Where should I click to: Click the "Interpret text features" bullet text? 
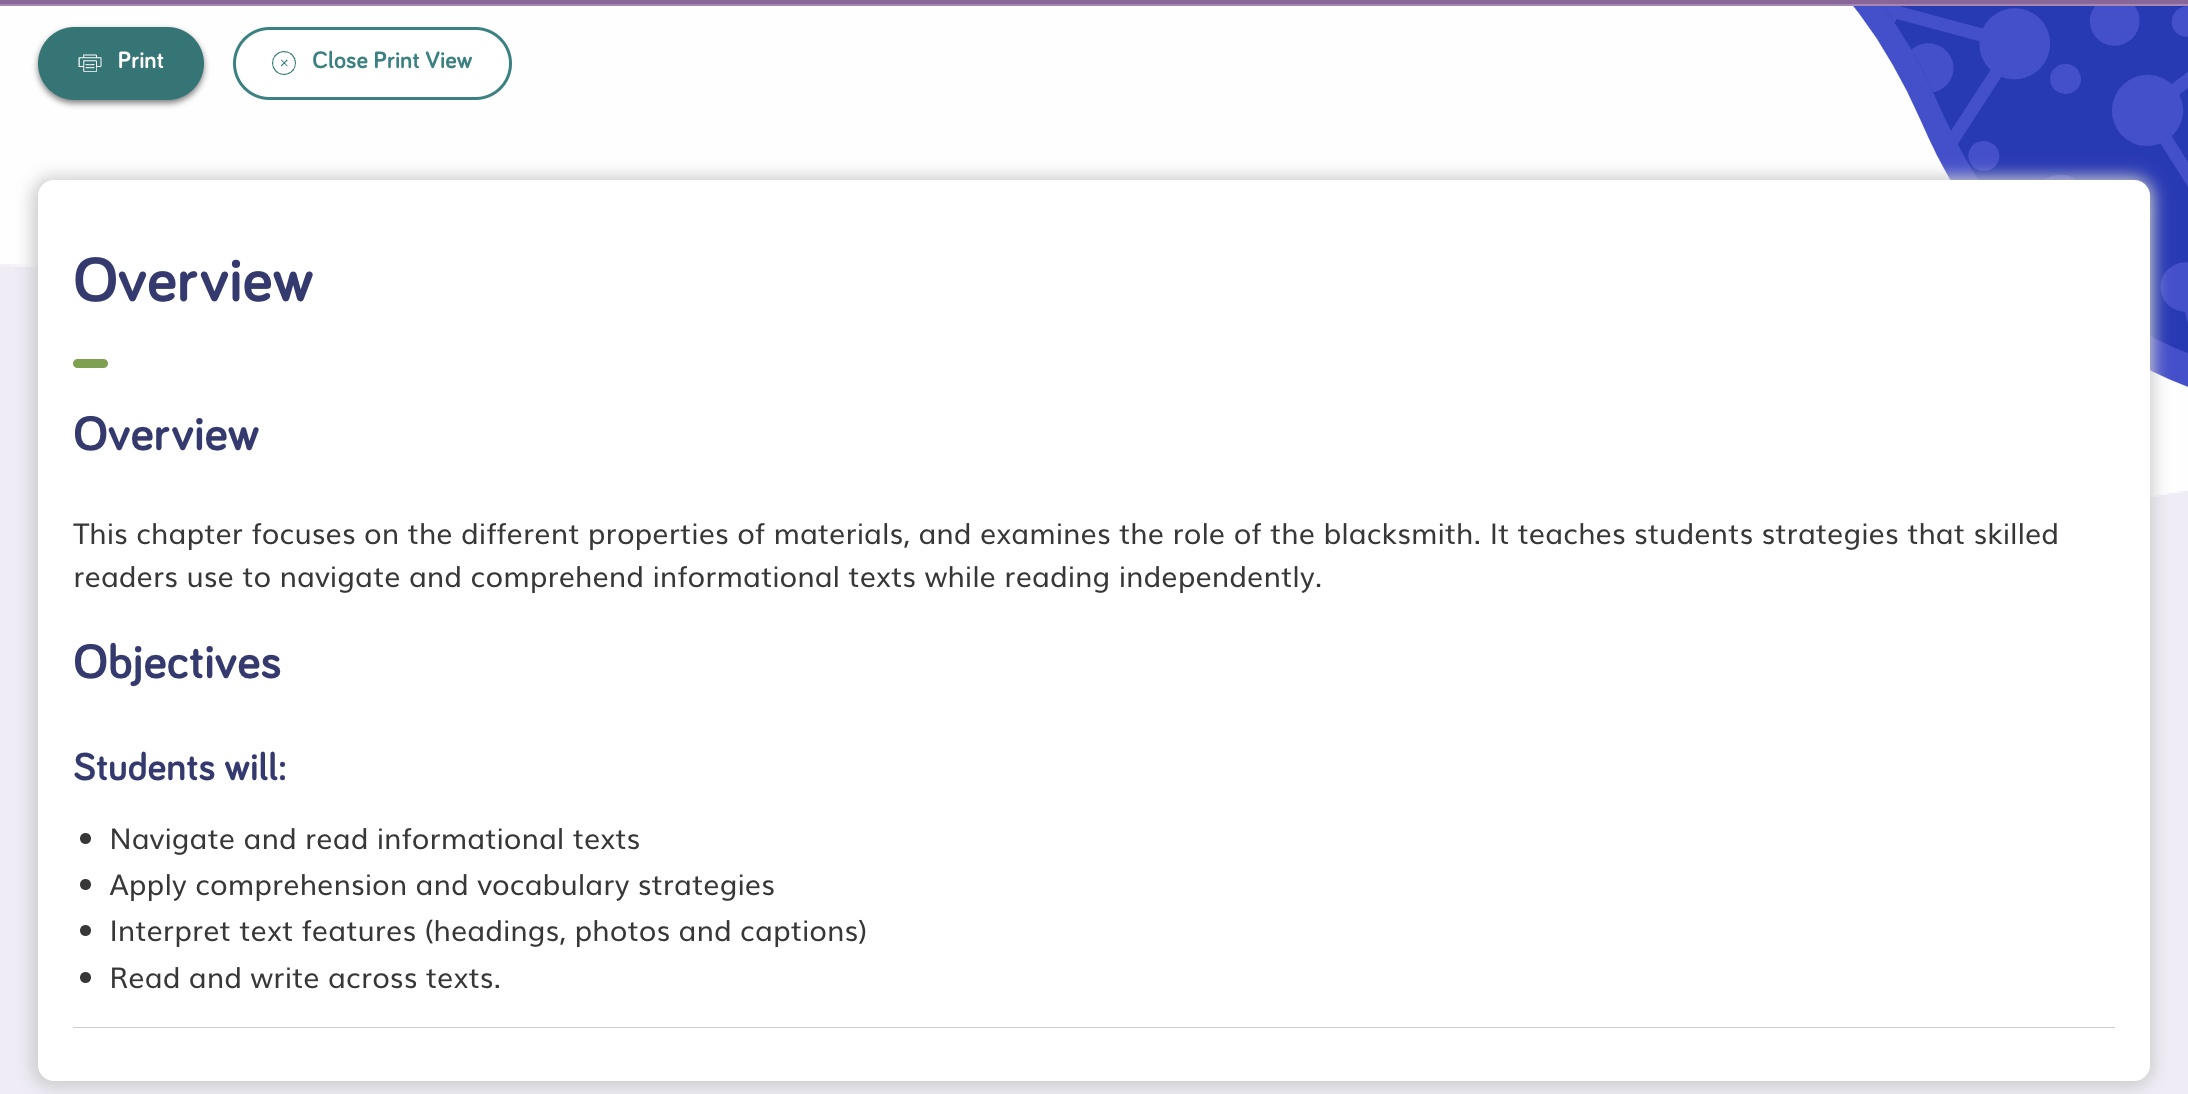click(488, 931)
